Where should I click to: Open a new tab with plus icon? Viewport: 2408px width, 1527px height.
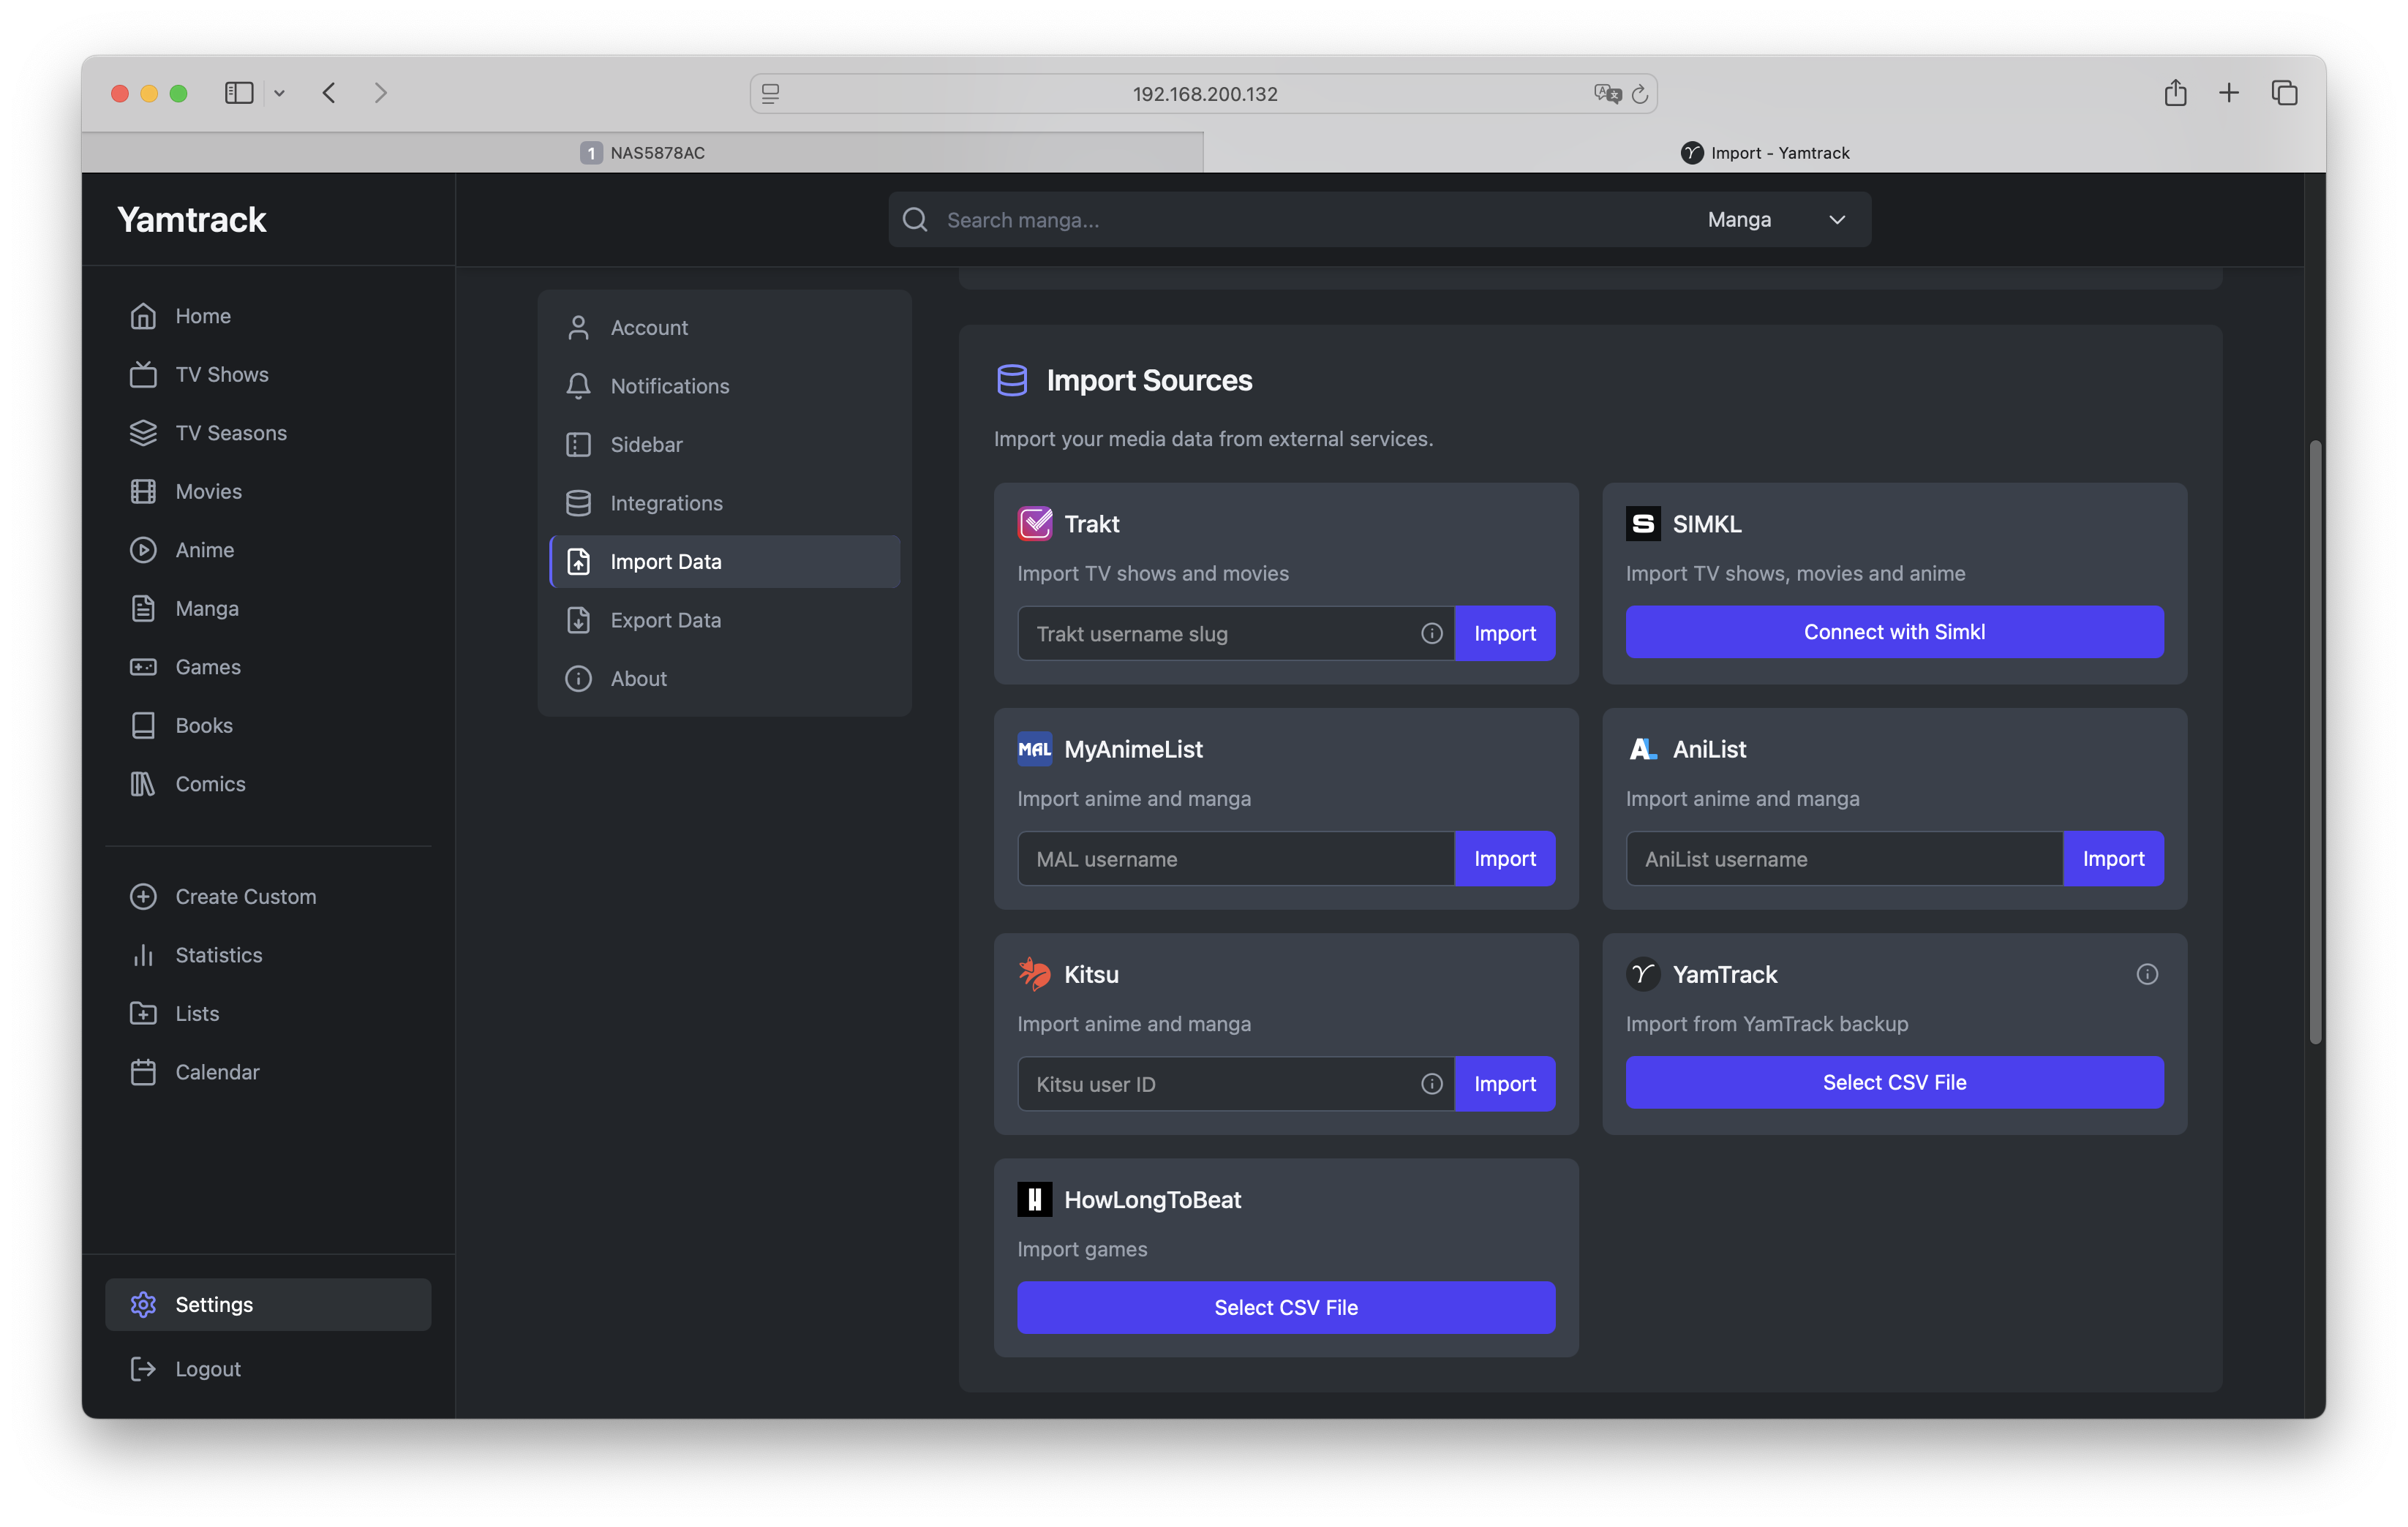[x=2229, y=93]
